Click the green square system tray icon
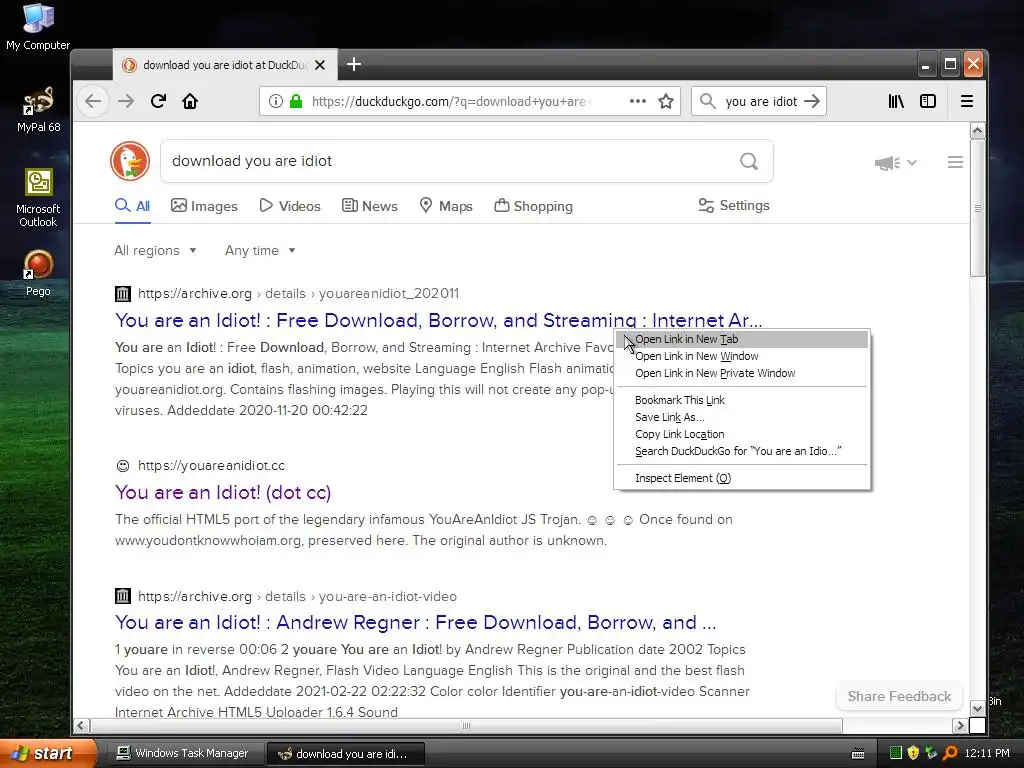Image resolution: width=1024 pixels, height=768 pixels. click(x=895, y=753)
